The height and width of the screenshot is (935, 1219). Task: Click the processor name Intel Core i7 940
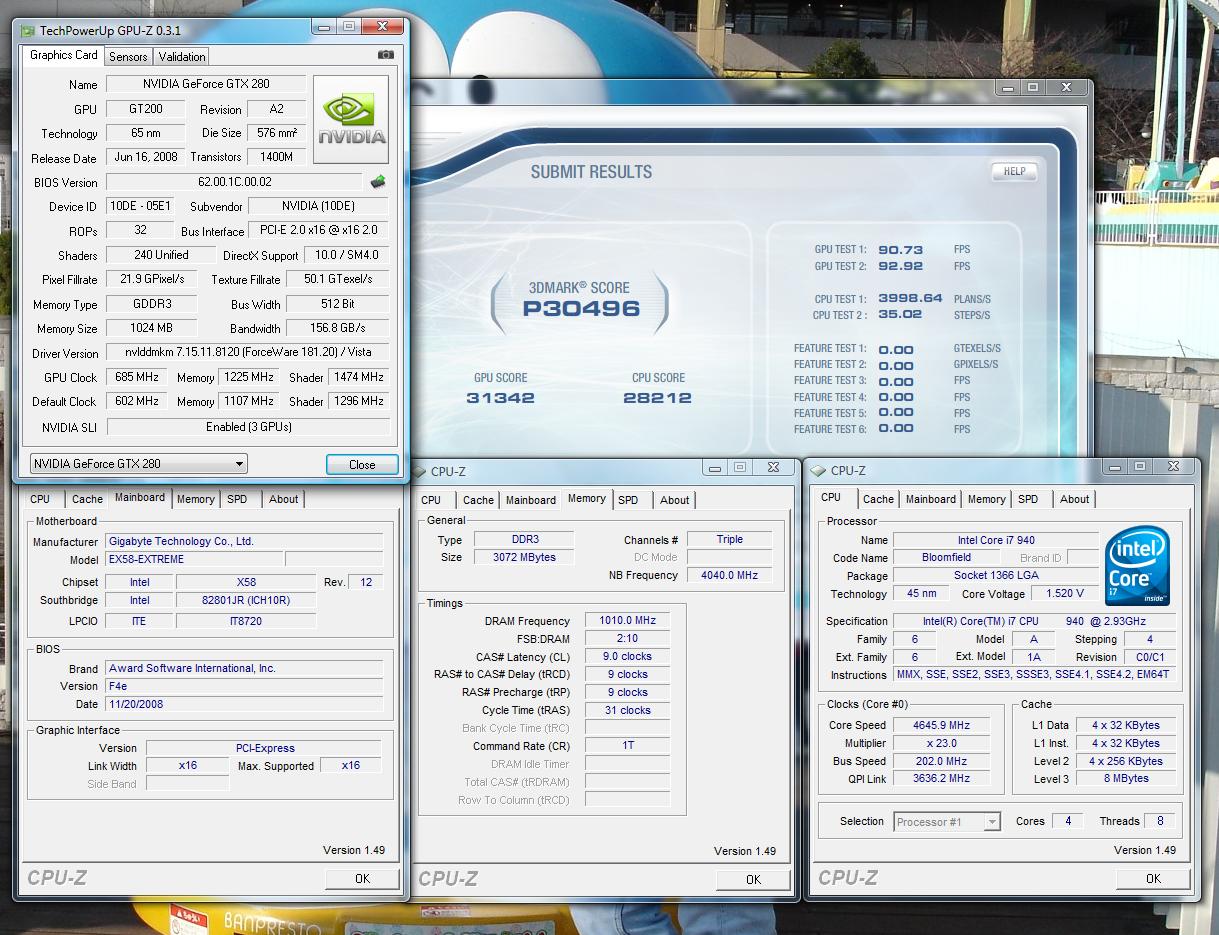pos(995,540)
